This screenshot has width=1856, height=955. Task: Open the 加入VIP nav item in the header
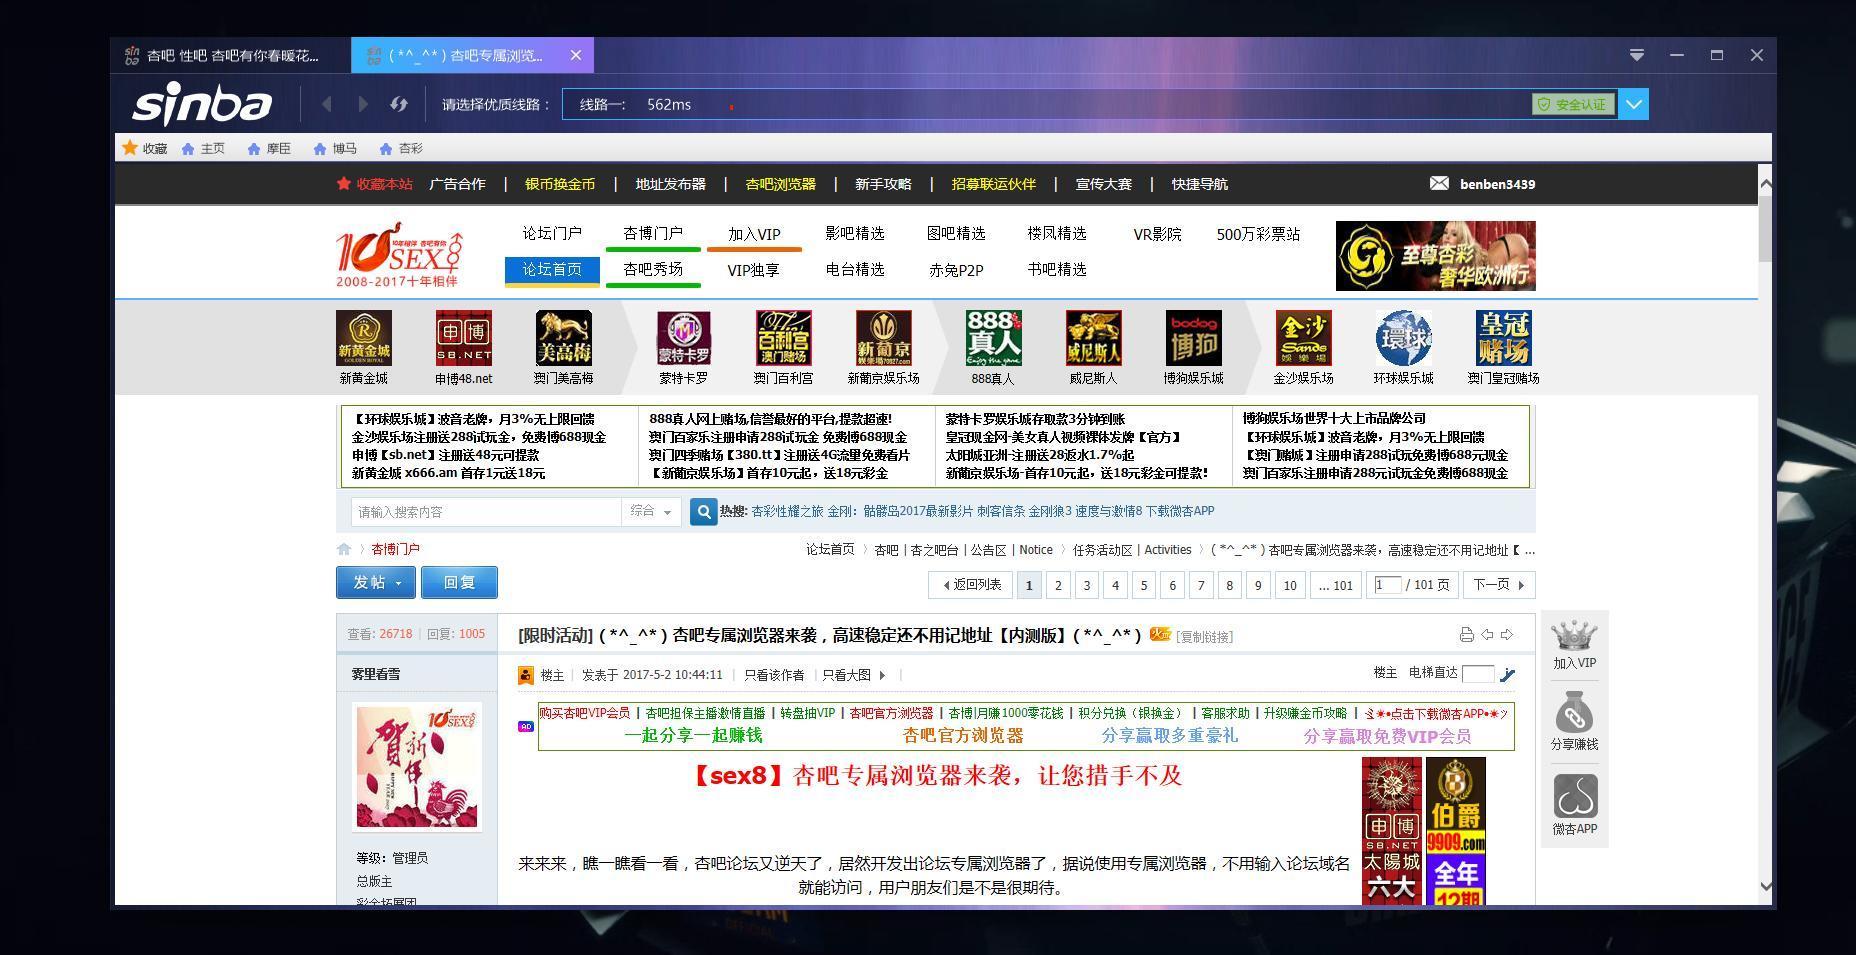pos(754,234)
